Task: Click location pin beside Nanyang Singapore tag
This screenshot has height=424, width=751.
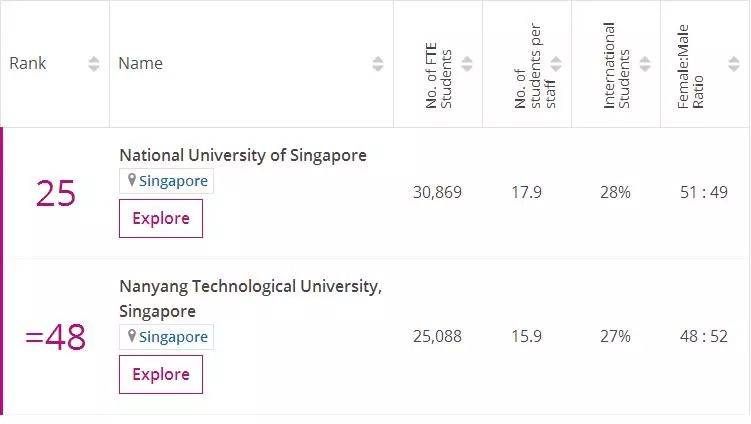Action: coord(132,336)
